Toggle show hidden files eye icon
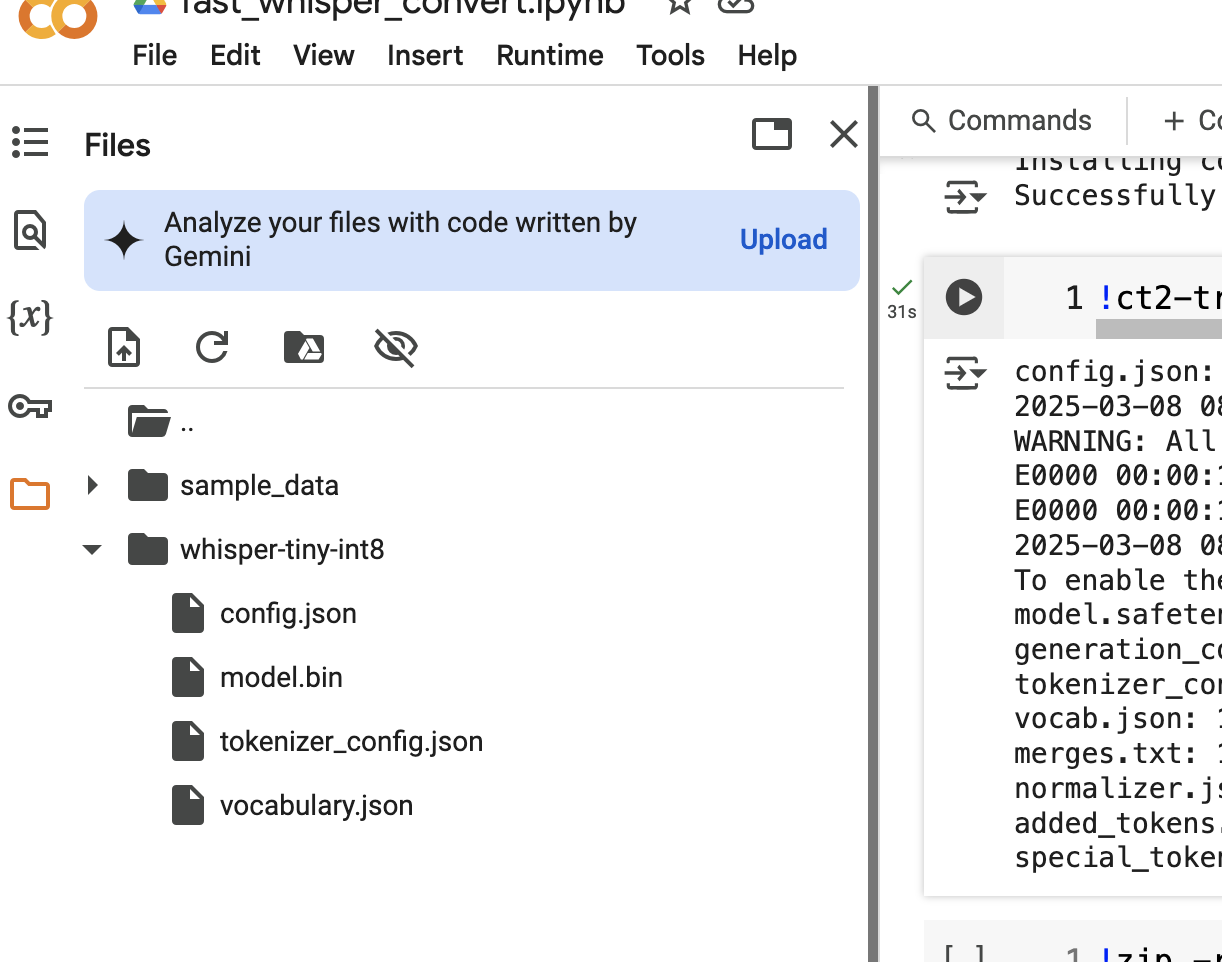 pos(395,347)
